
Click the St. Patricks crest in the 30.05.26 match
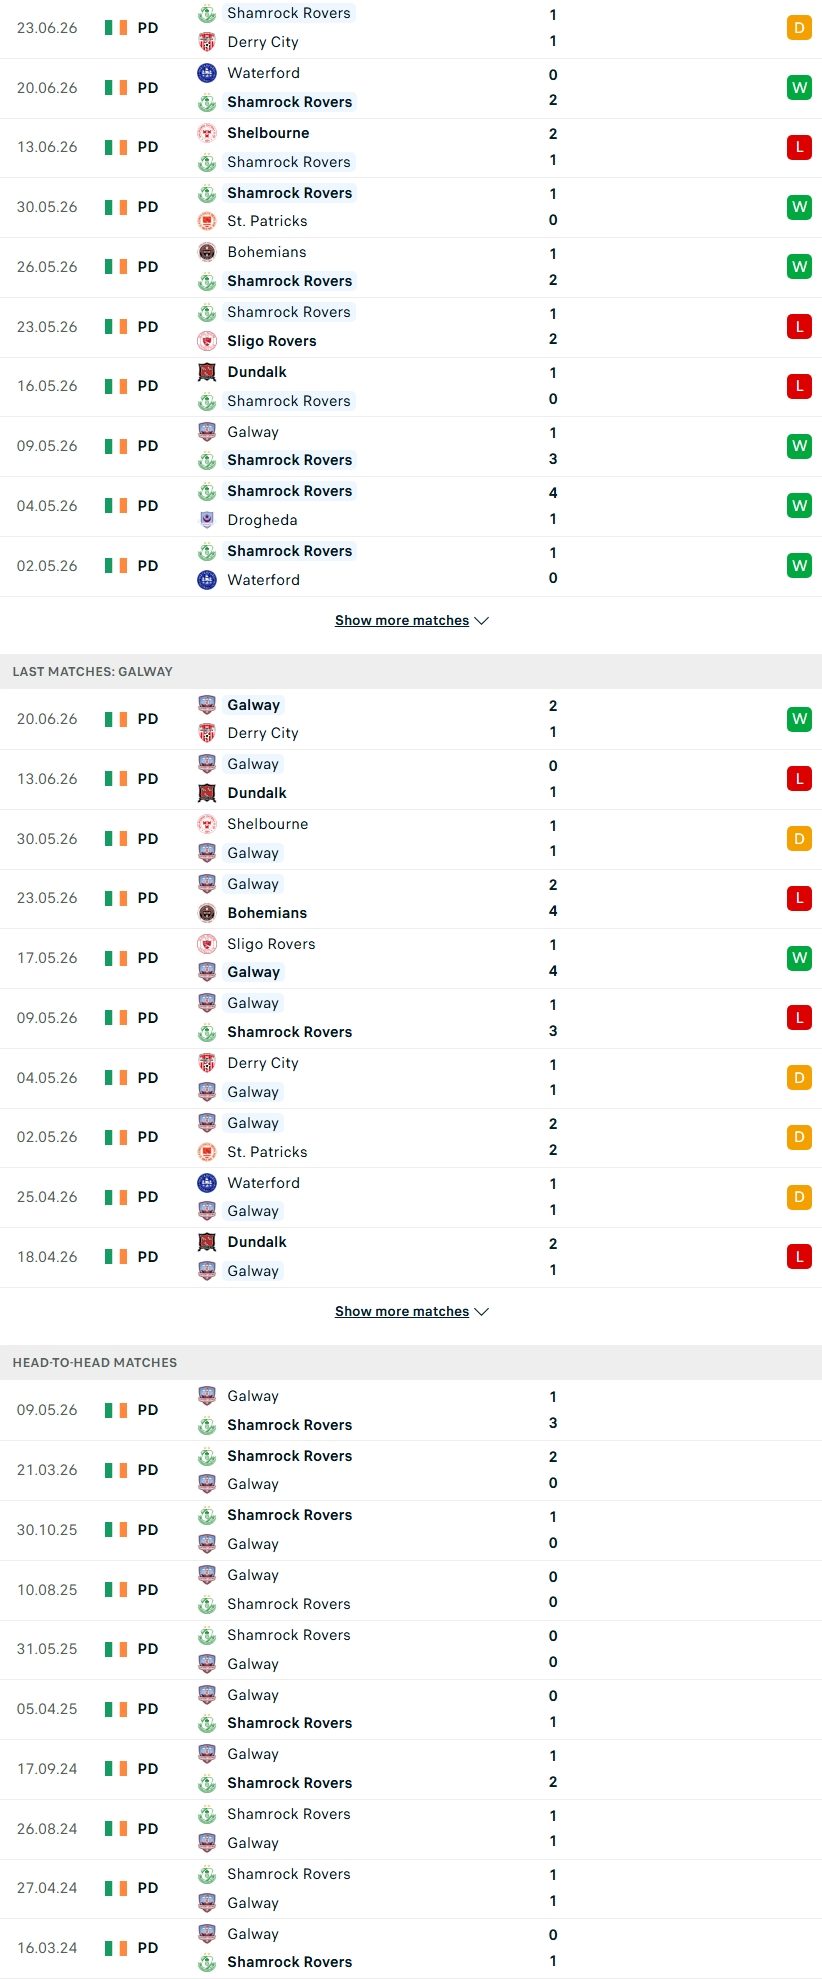(x=207, y=221)
